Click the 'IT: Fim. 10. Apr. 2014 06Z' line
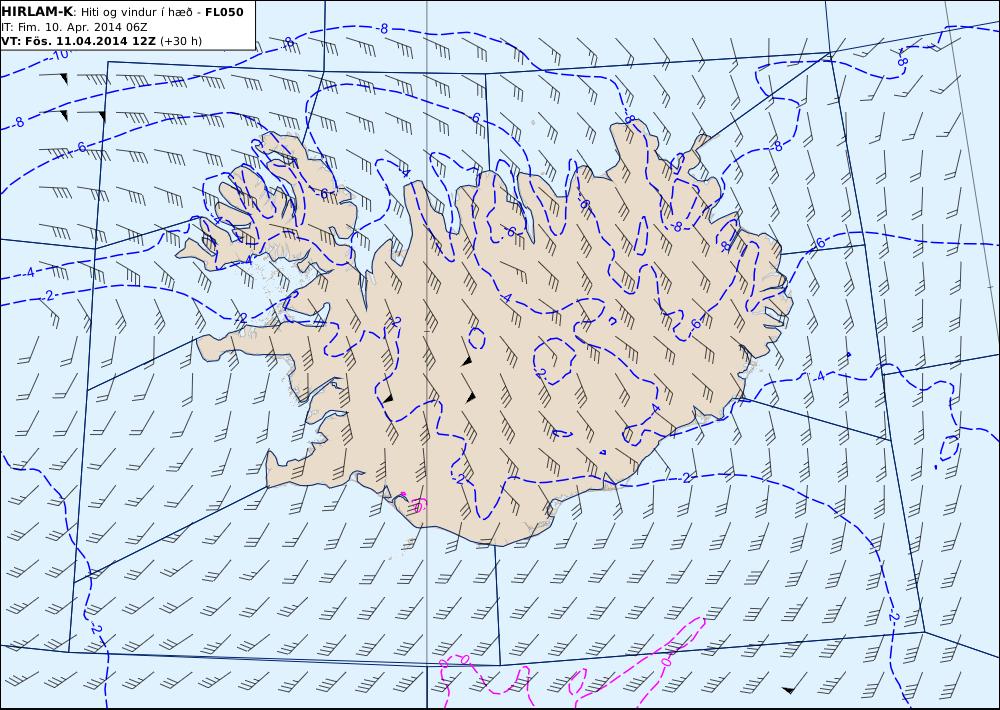1000x710 pixels. [x=74, y=27]
